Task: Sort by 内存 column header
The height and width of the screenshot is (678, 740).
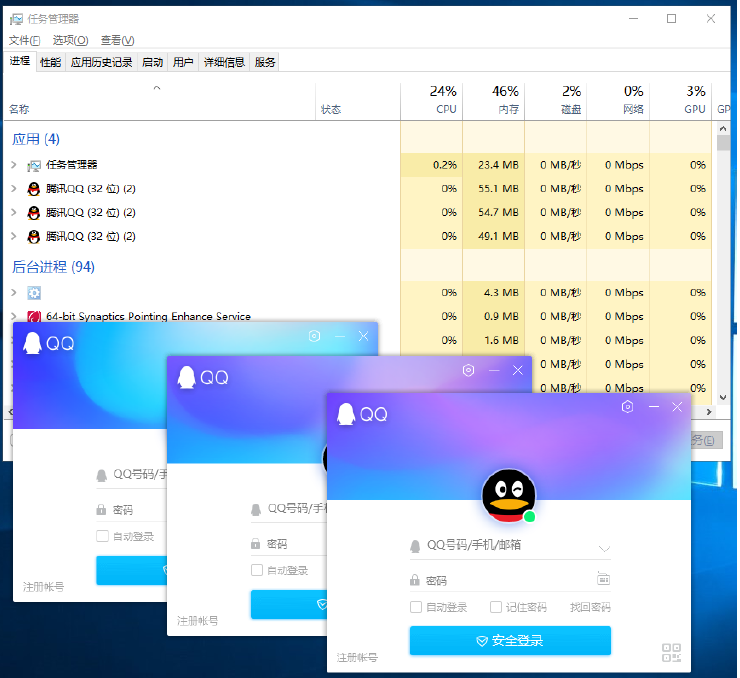Action: tap(494, 100)
